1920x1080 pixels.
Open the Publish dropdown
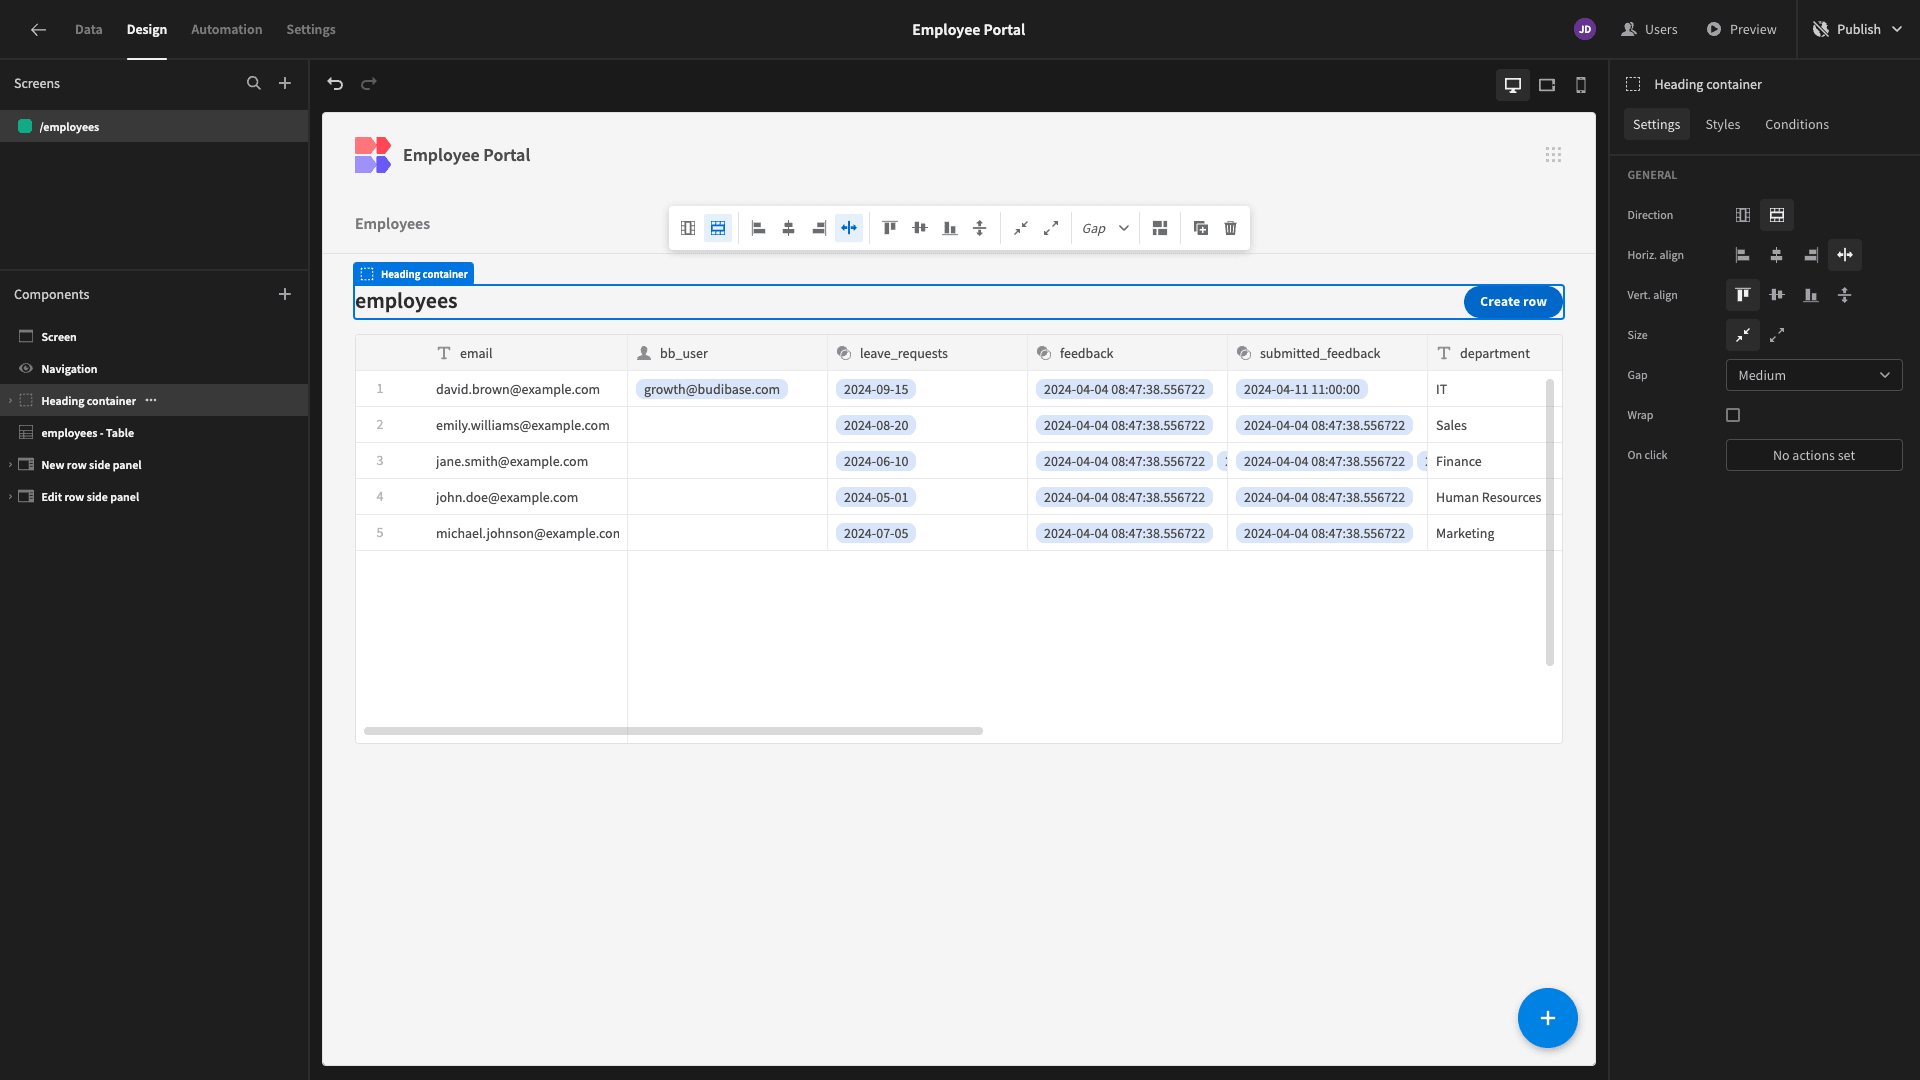click(x=1859, y=30)
